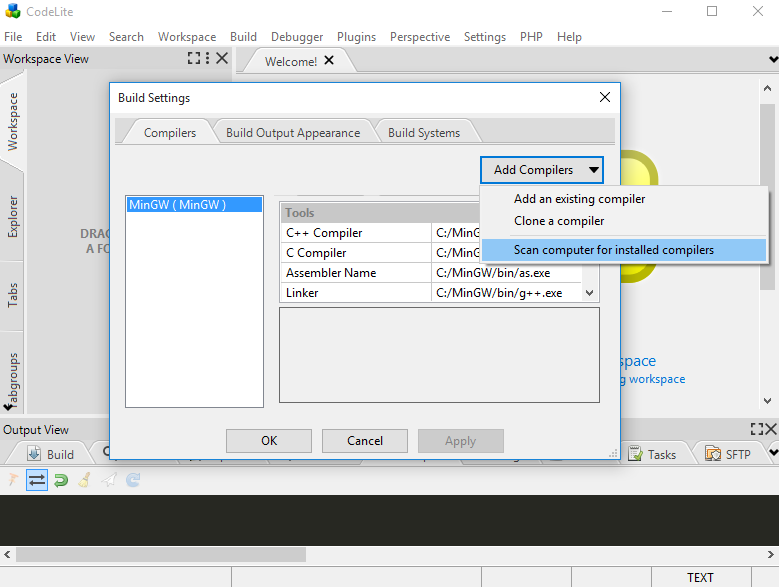Image resolution: width=779 pixels, height=587 pixels.
Task: Switch to Build Output Appearance tab
Action: pyautogui.click(x=293, y=133)
